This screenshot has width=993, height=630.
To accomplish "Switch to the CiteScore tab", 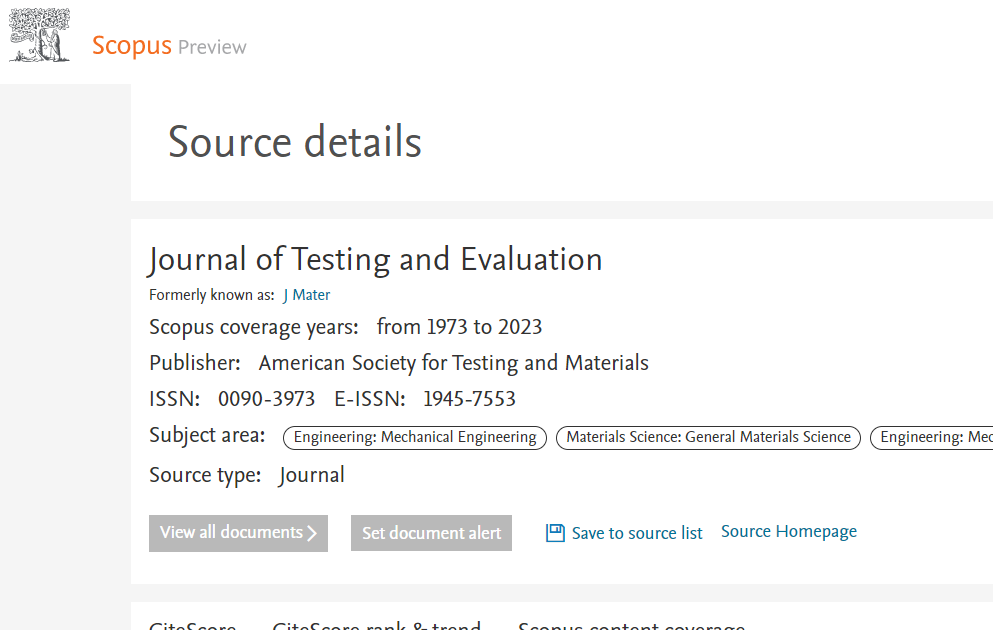I will pos(192,625).
